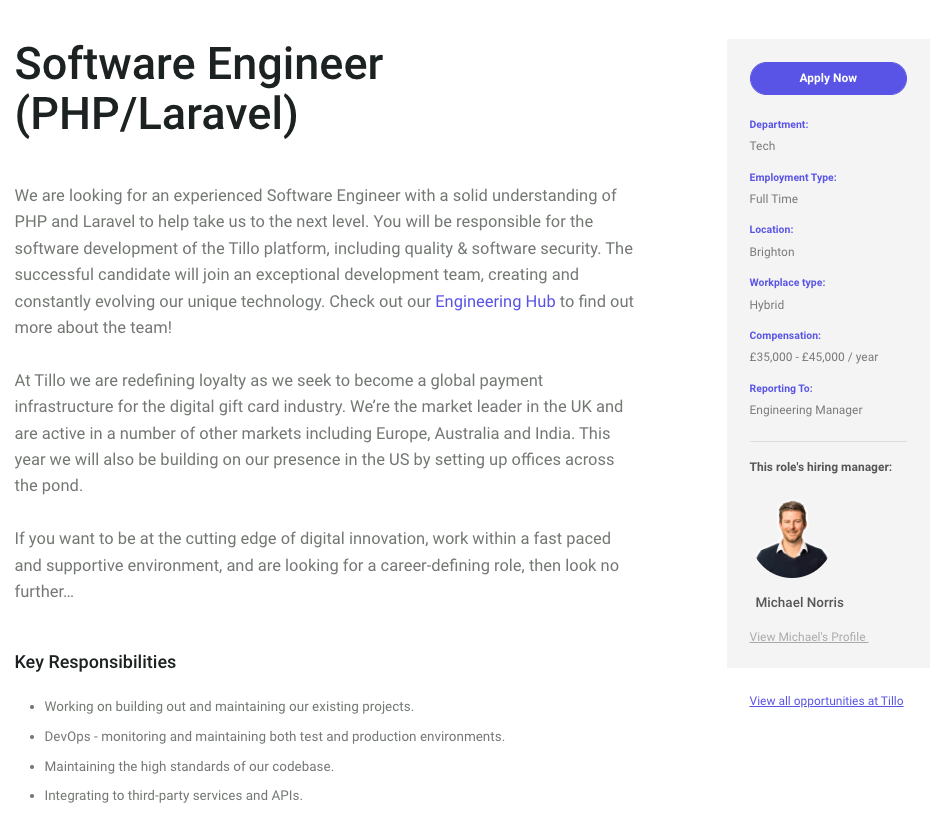The height and width of the screenshot is (825, 944).
Task: Click paragraph starting 'If you want to be'
Action: click(317, 565)
